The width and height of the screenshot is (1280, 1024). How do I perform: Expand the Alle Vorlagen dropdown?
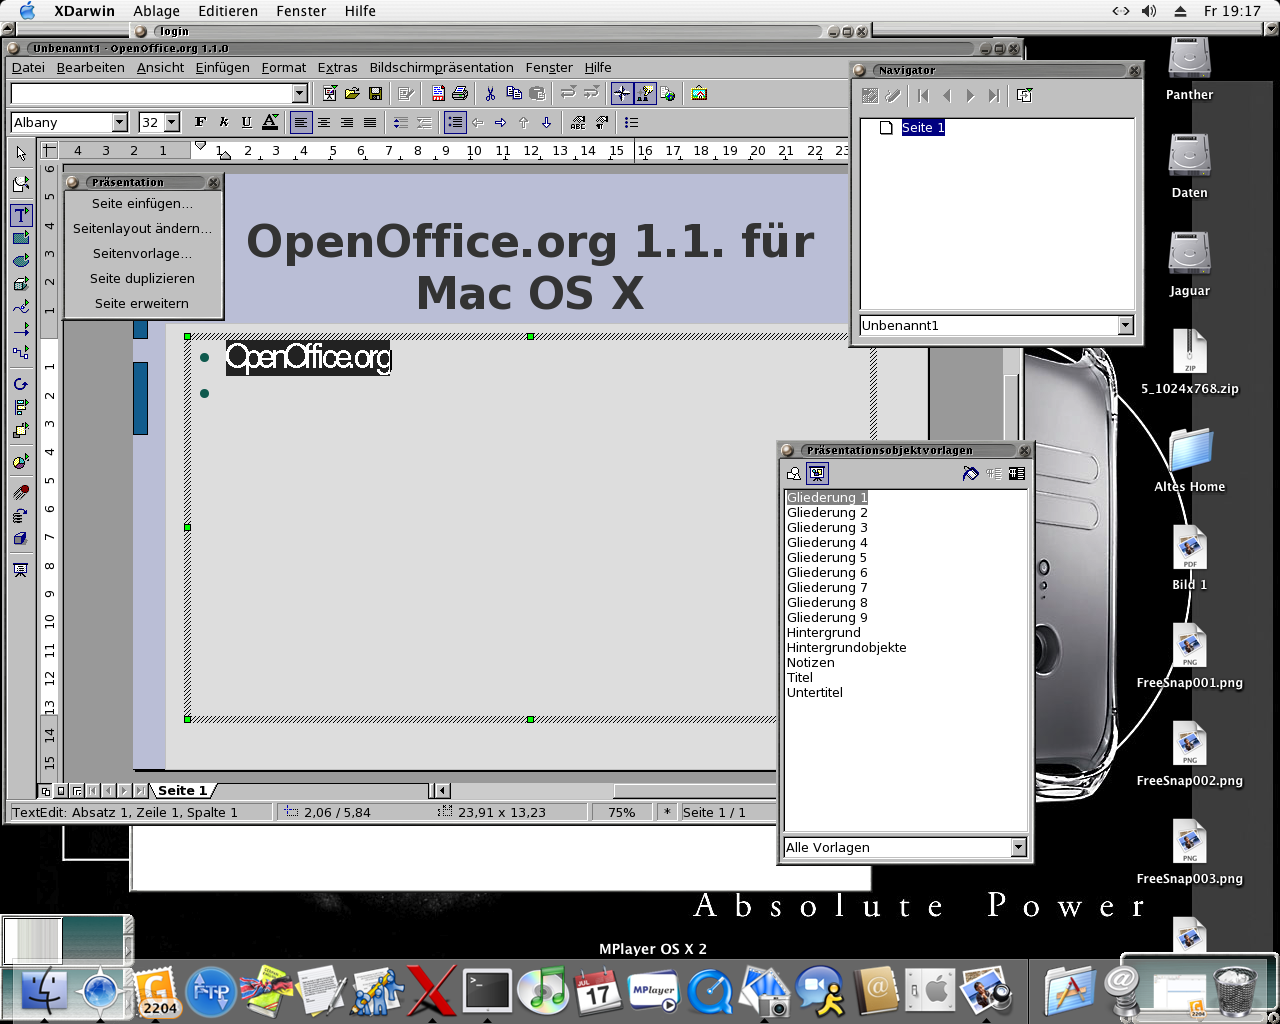(x=1018, y=847)
